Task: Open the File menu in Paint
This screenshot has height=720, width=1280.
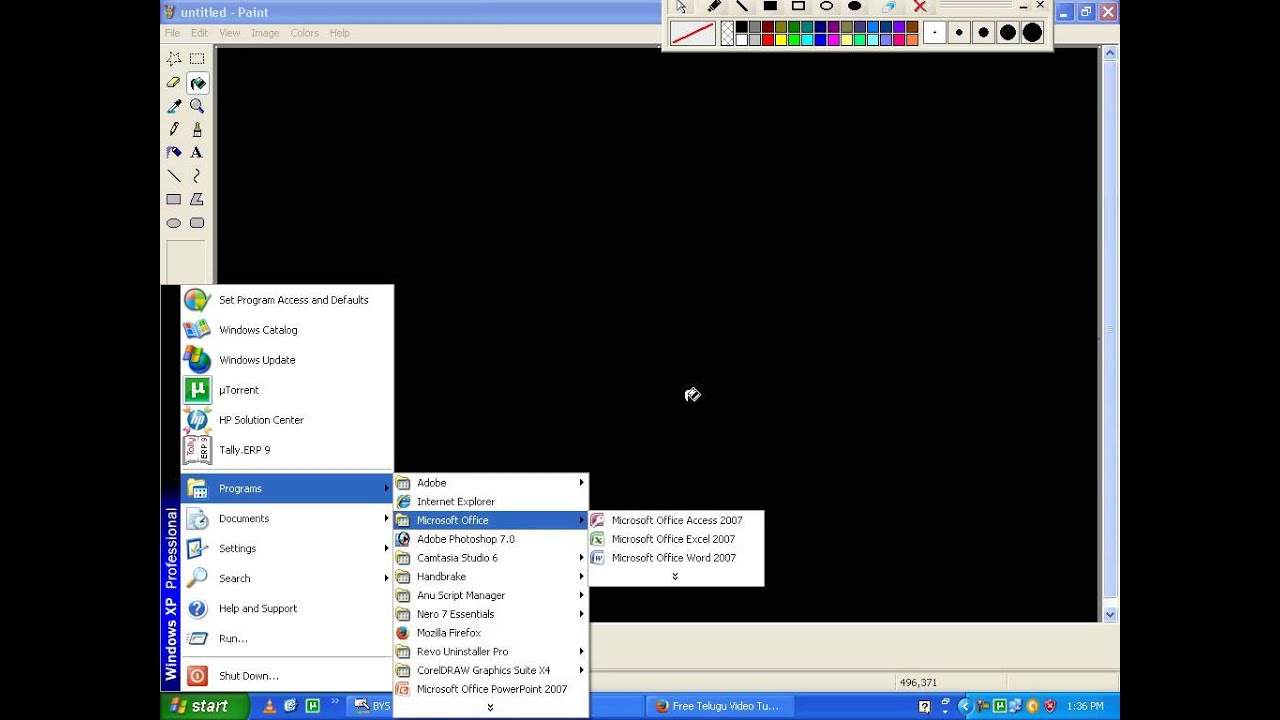Action: tap(173, 33)
